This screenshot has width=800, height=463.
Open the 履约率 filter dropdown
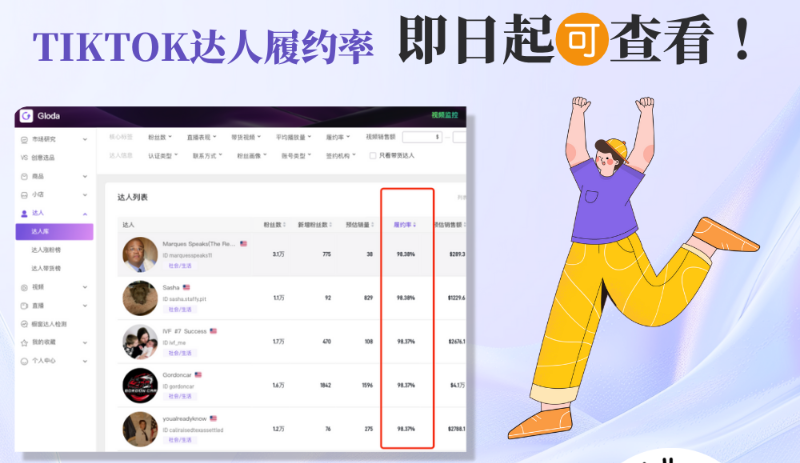338,137
